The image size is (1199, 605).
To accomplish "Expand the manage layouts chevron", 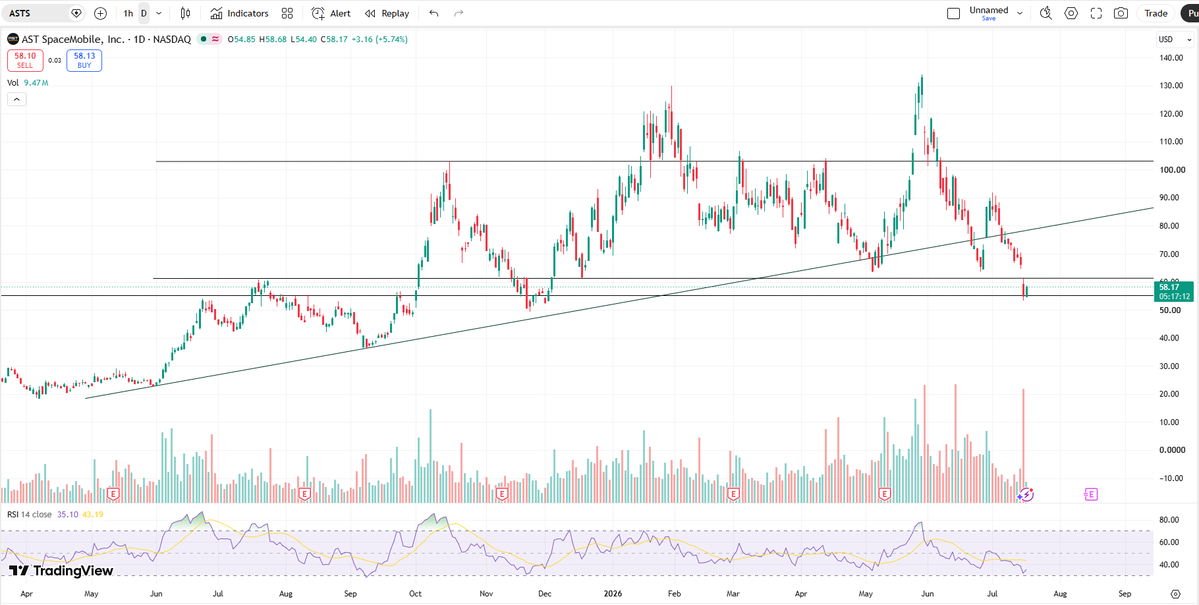I will (x=1020, y=13).
